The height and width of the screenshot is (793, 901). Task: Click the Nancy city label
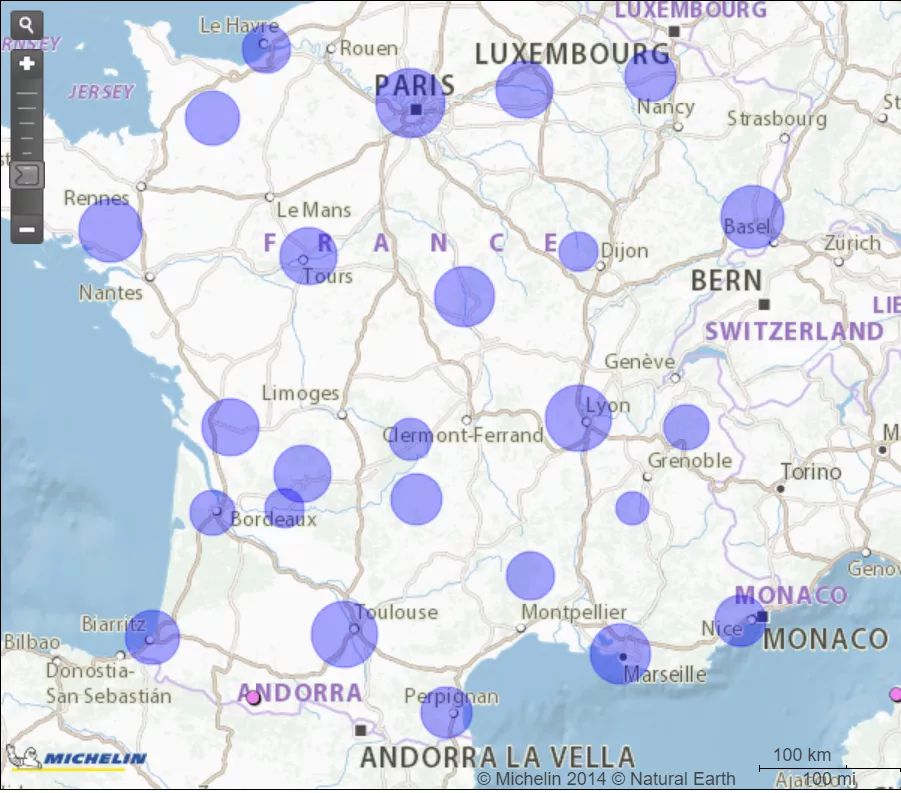tap(666, 107)
